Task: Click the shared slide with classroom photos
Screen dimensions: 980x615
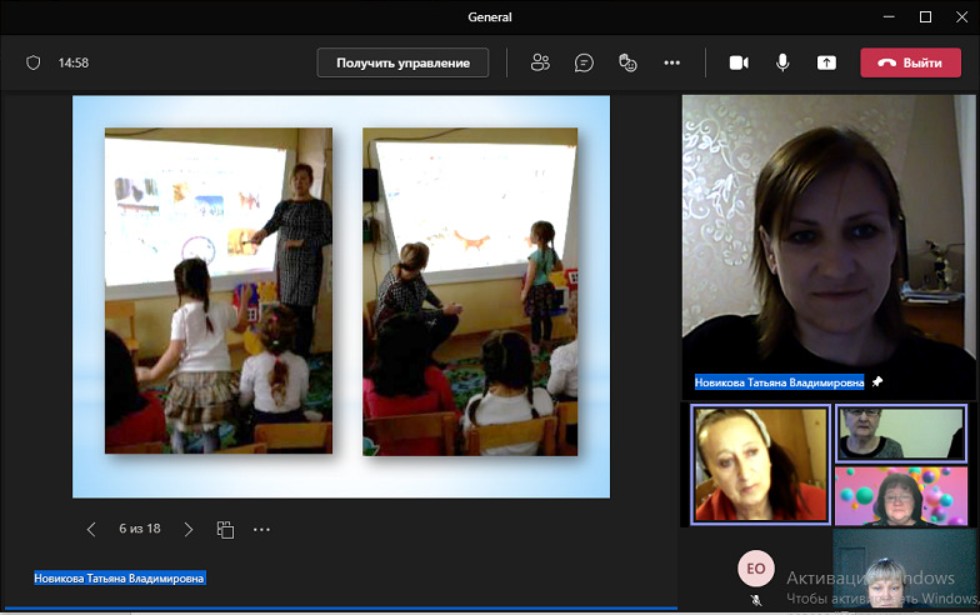Action: [340, 296]
